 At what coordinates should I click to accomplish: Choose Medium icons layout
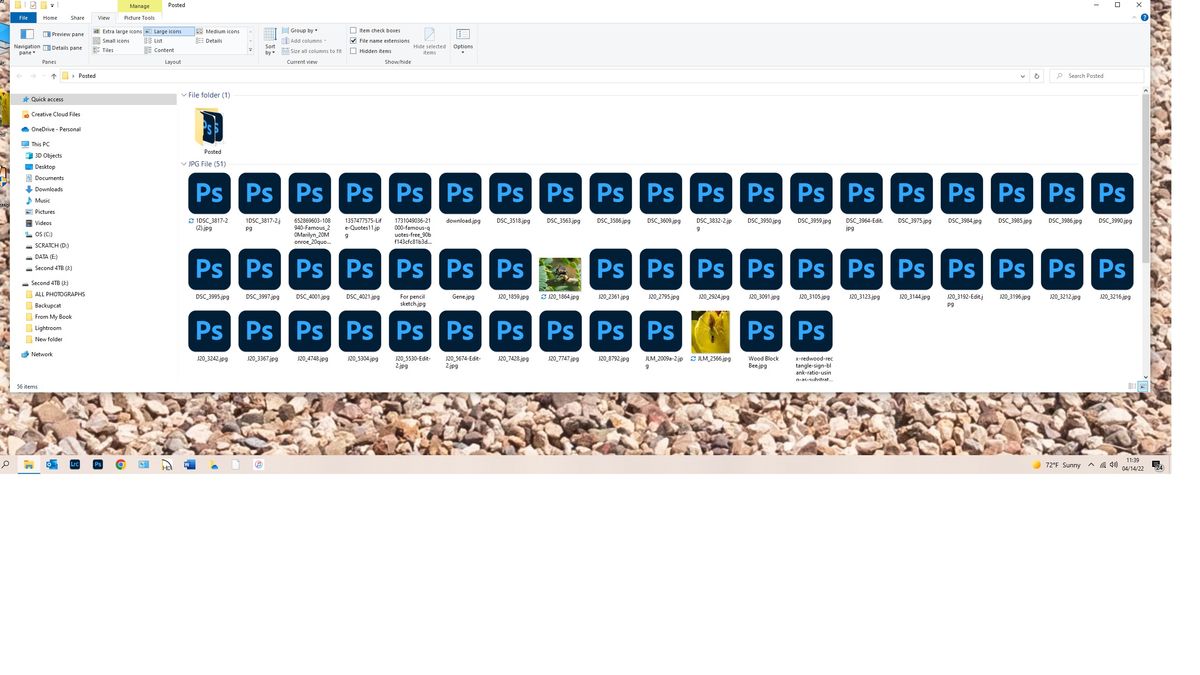(x=218, y=31)
